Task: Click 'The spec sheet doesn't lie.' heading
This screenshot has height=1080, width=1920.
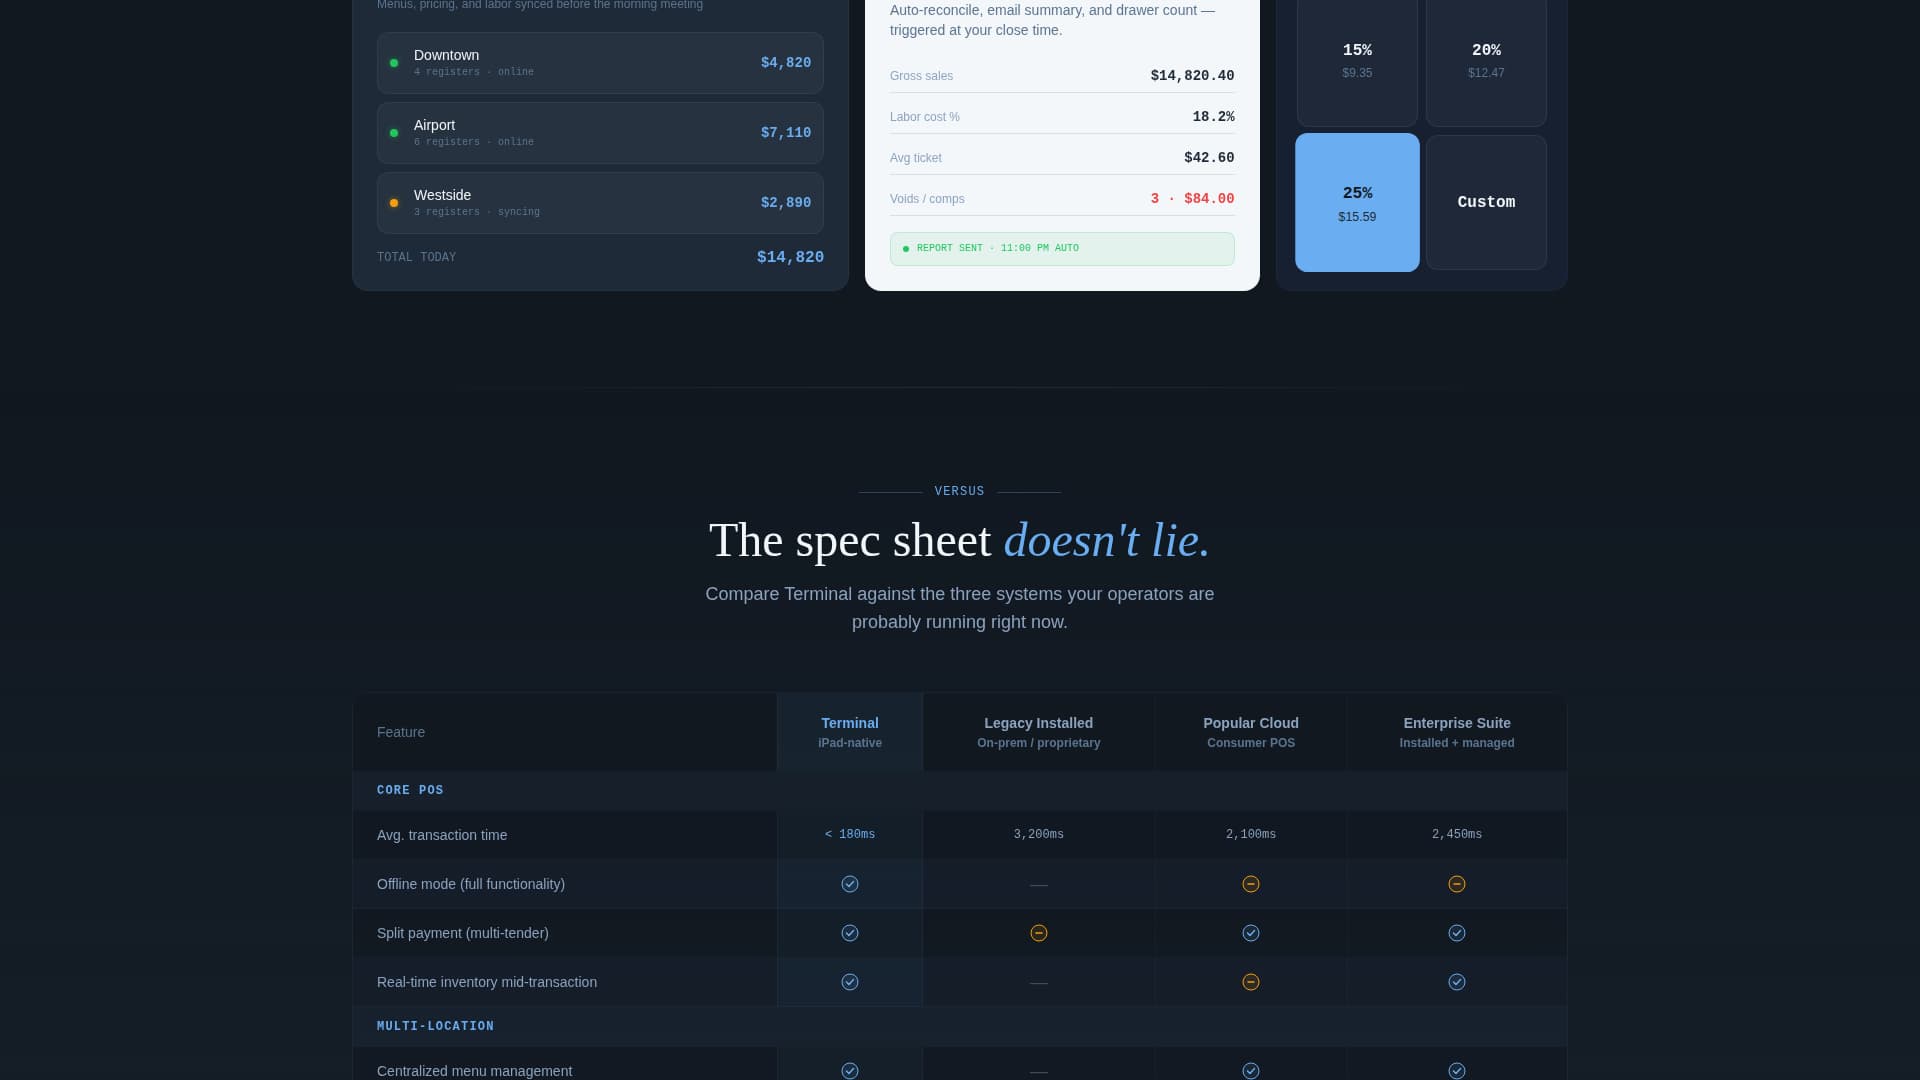Action: 960,541
